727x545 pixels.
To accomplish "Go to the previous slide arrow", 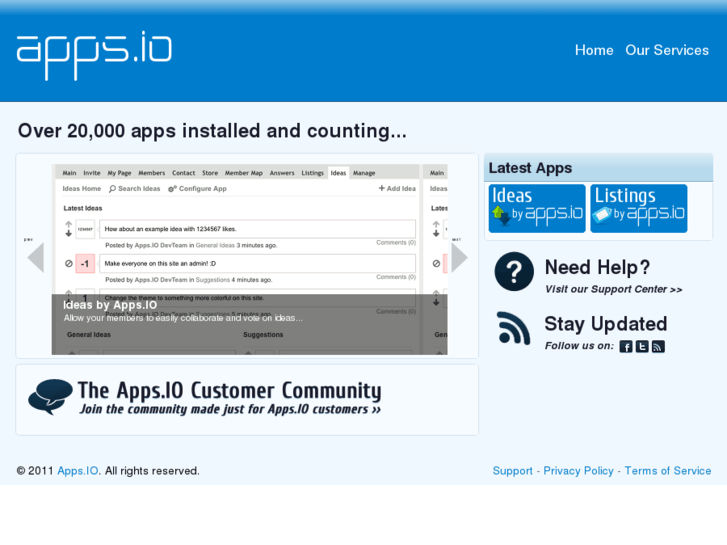I will pyautogui.click(x=36, y=257).
